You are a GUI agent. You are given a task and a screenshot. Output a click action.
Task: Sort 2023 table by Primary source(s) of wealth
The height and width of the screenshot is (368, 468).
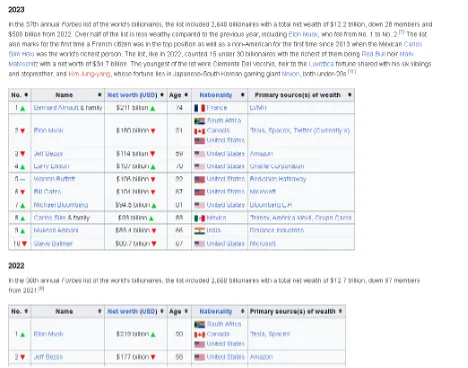(x=349, y=95)
